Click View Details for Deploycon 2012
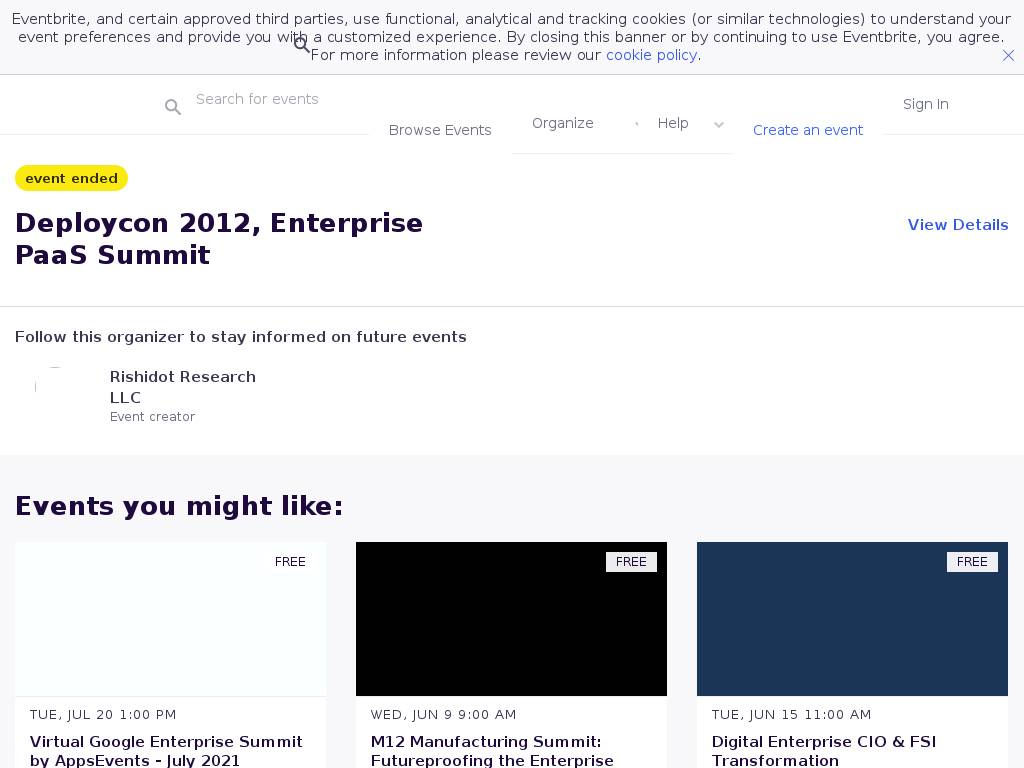 957,225
